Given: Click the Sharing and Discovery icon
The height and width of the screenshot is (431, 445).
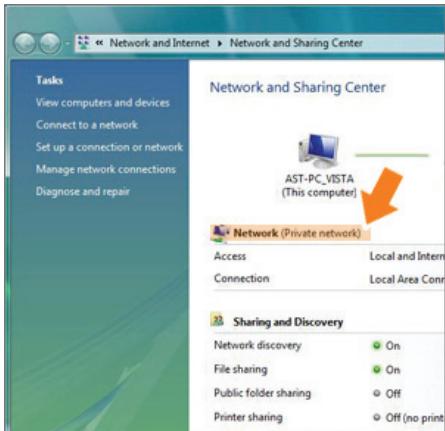Looking at the screenshot, I should click(217, 321).
